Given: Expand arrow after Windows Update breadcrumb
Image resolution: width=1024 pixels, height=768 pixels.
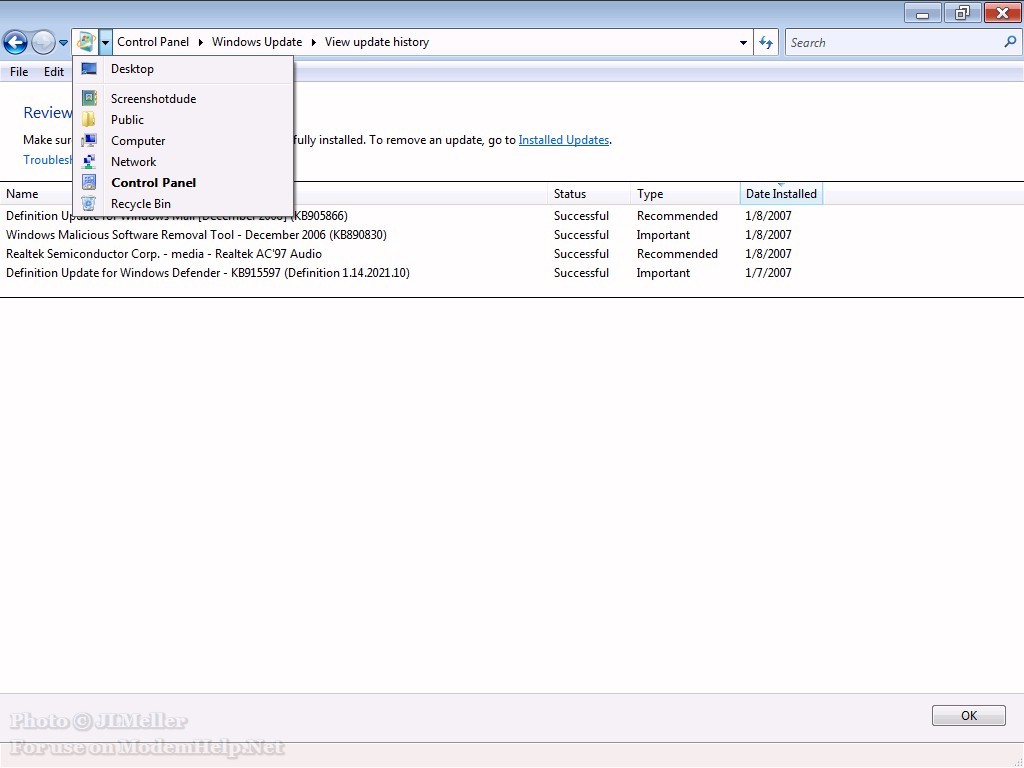Looking at the screenshot, I should [313, 42].
